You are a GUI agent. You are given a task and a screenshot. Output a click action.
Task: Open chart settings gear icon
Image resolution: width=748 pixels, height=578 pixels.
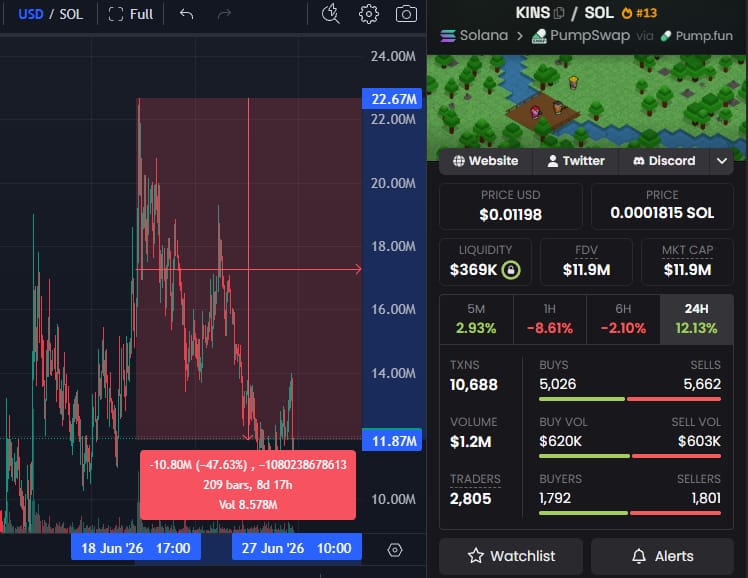pos(369,14)
